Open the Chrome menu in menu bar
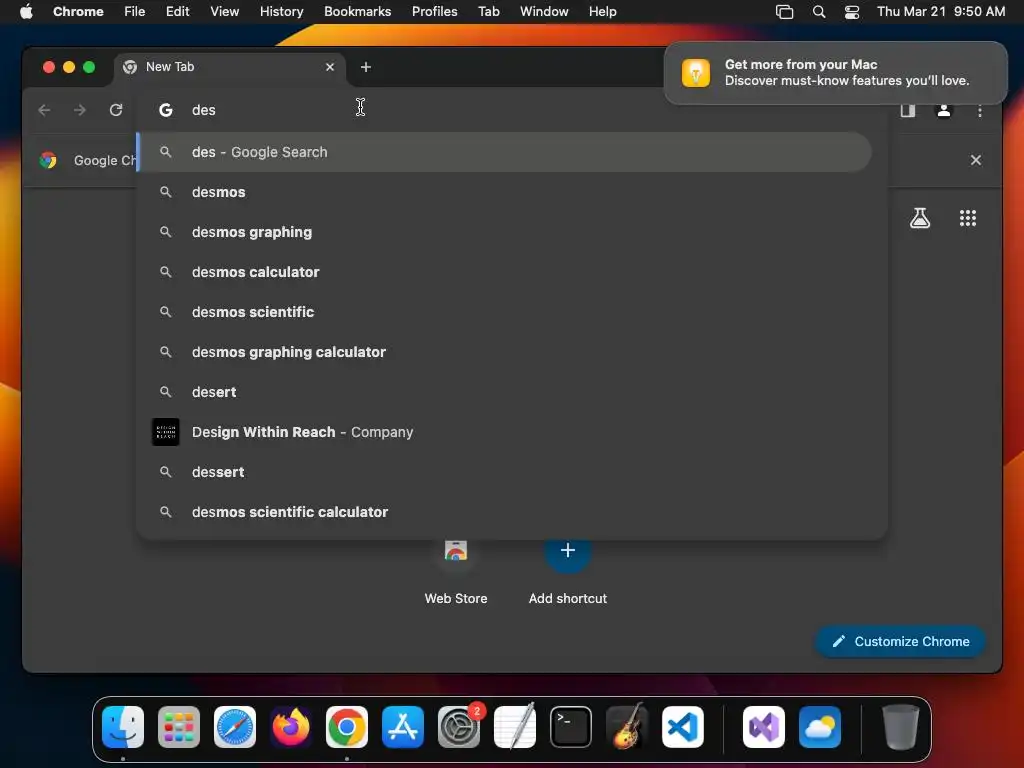 78,12
